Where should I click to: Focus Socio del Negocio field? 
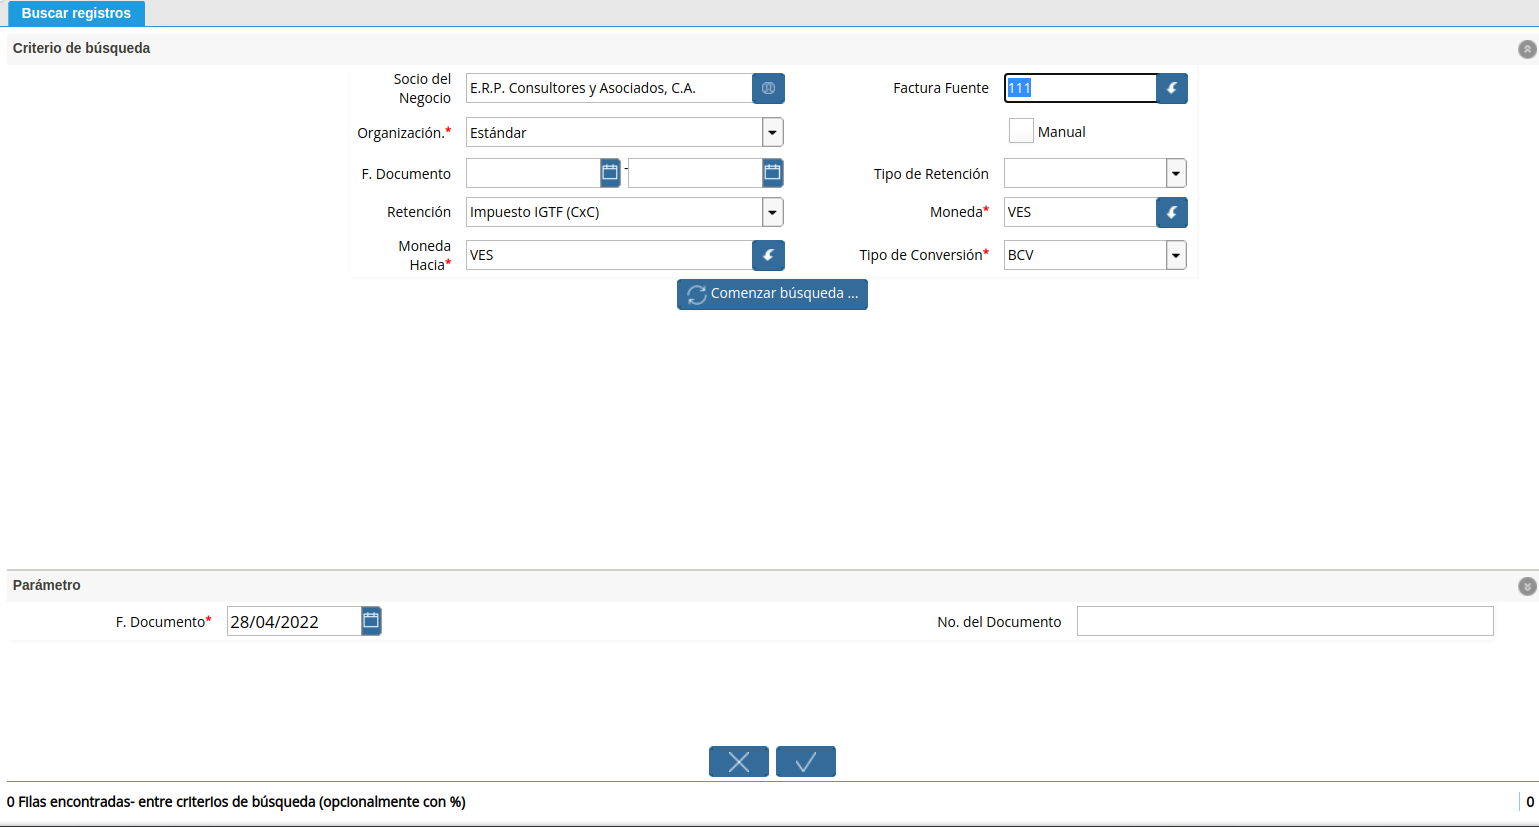(609, 88)
